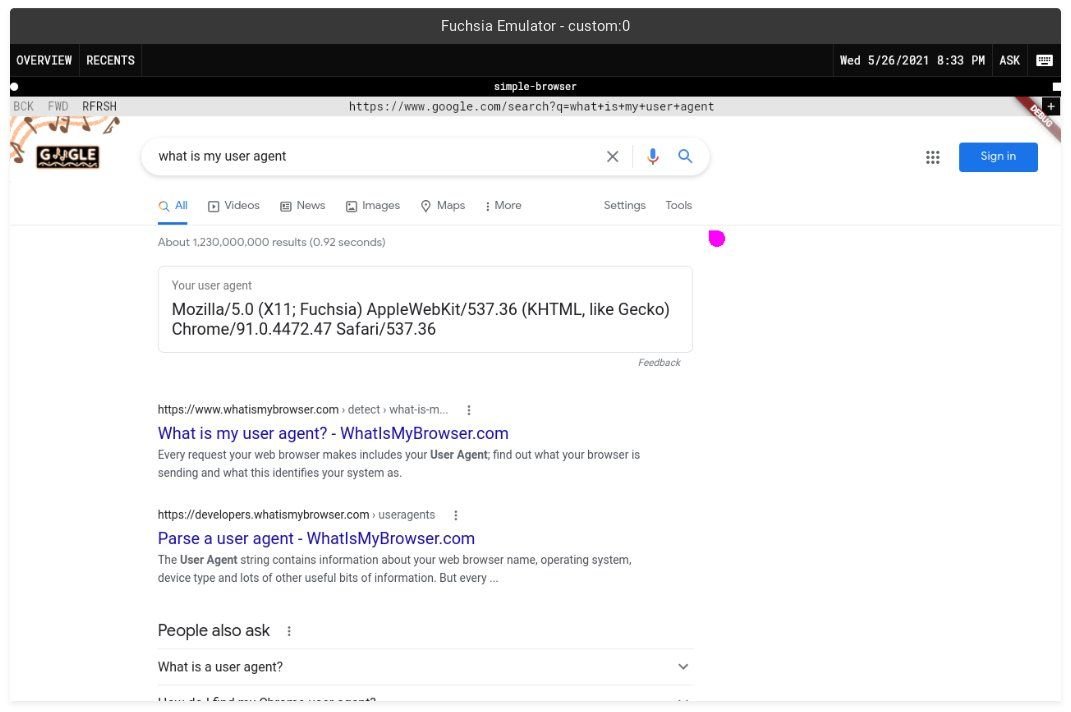Click the blue magnifier search icon

(685, 156)
